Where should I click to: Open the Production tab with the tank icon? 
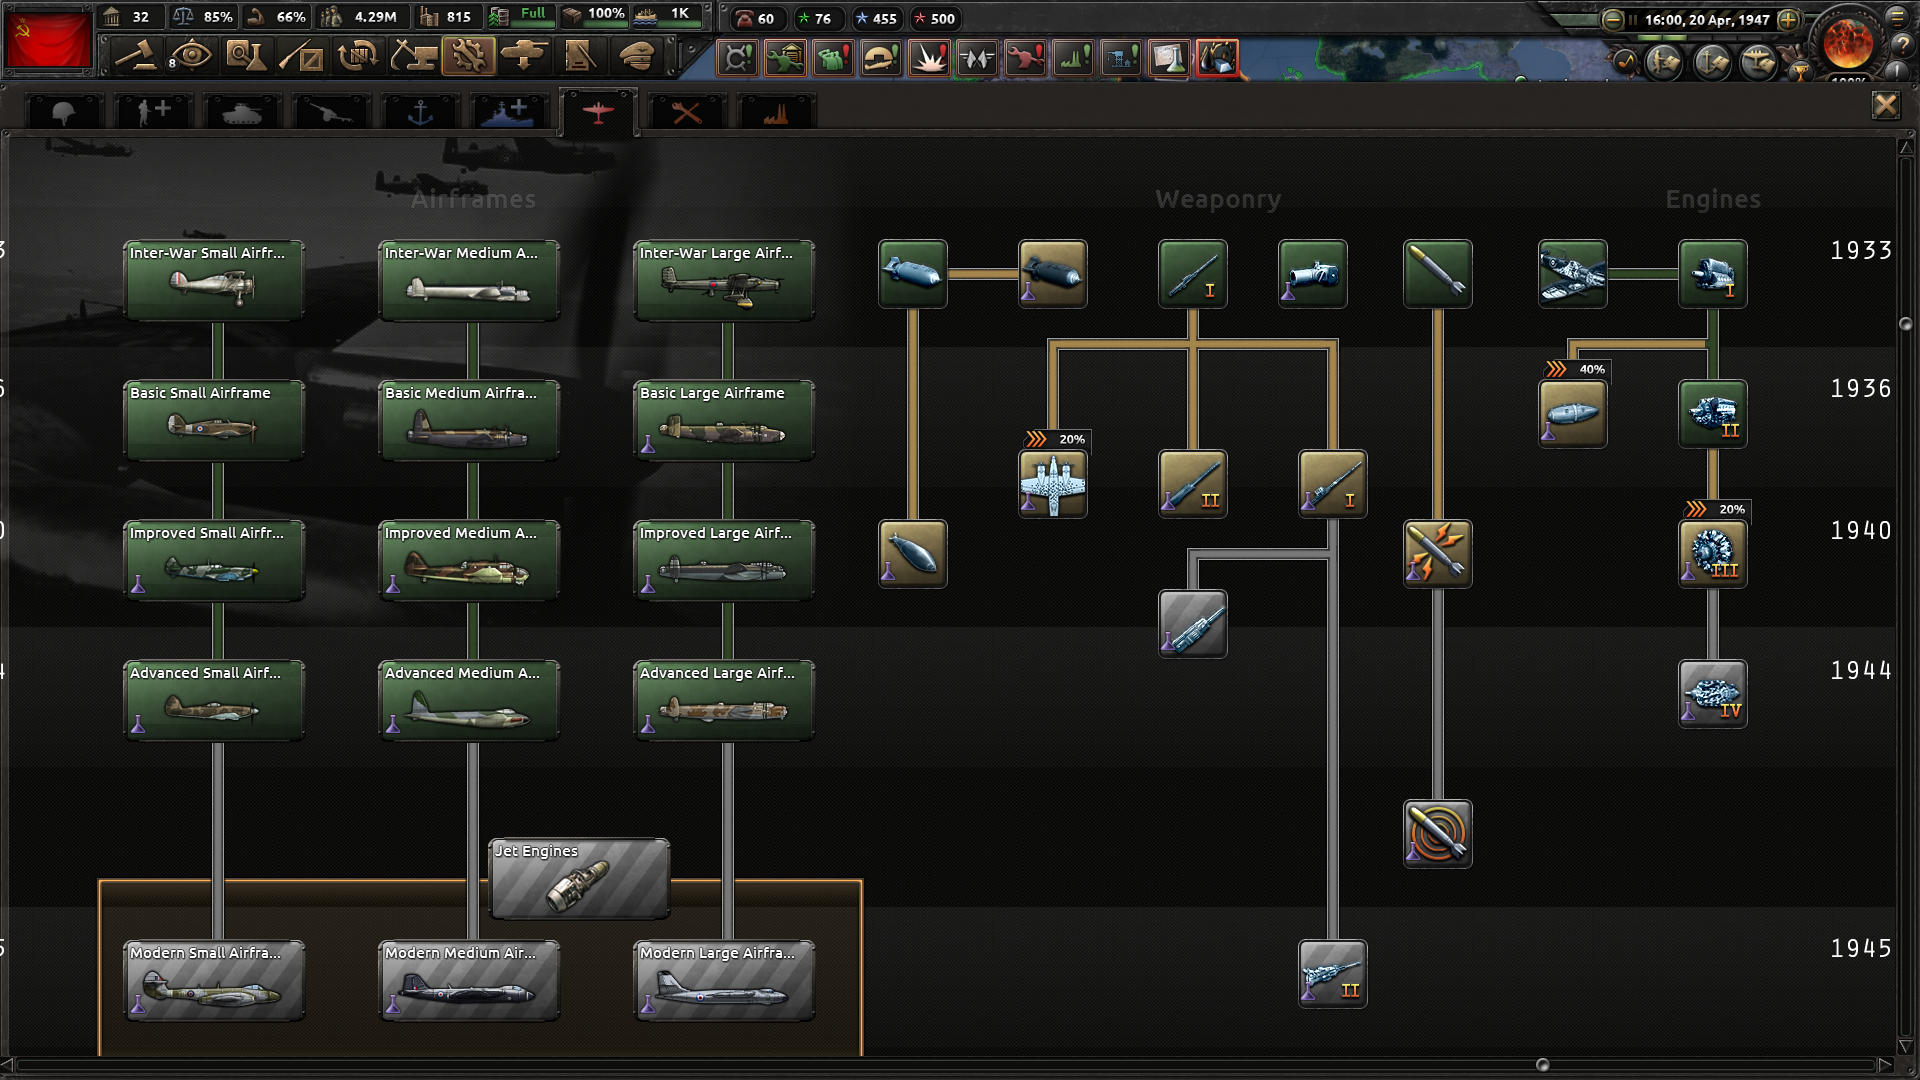point(526,57)
